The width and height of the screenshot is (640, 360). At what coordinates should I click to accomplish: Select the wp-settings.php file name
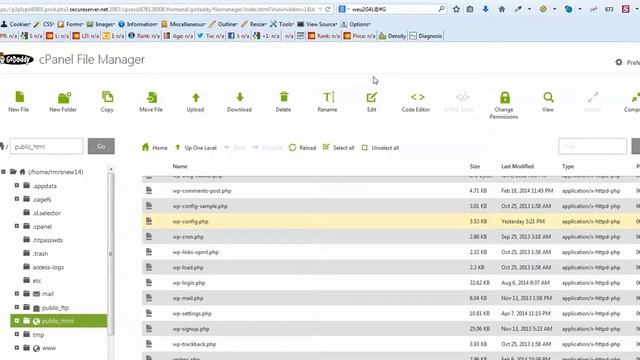tap(192, 313)
